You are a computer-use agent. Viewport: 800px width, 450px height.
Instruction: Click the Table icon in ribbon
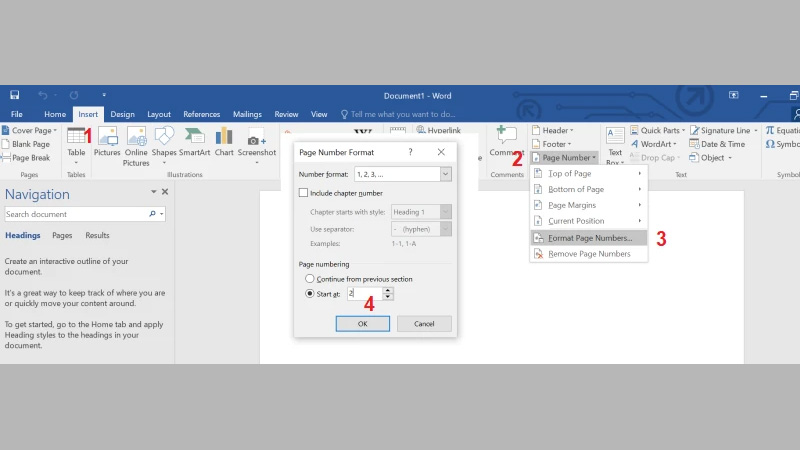76,138
